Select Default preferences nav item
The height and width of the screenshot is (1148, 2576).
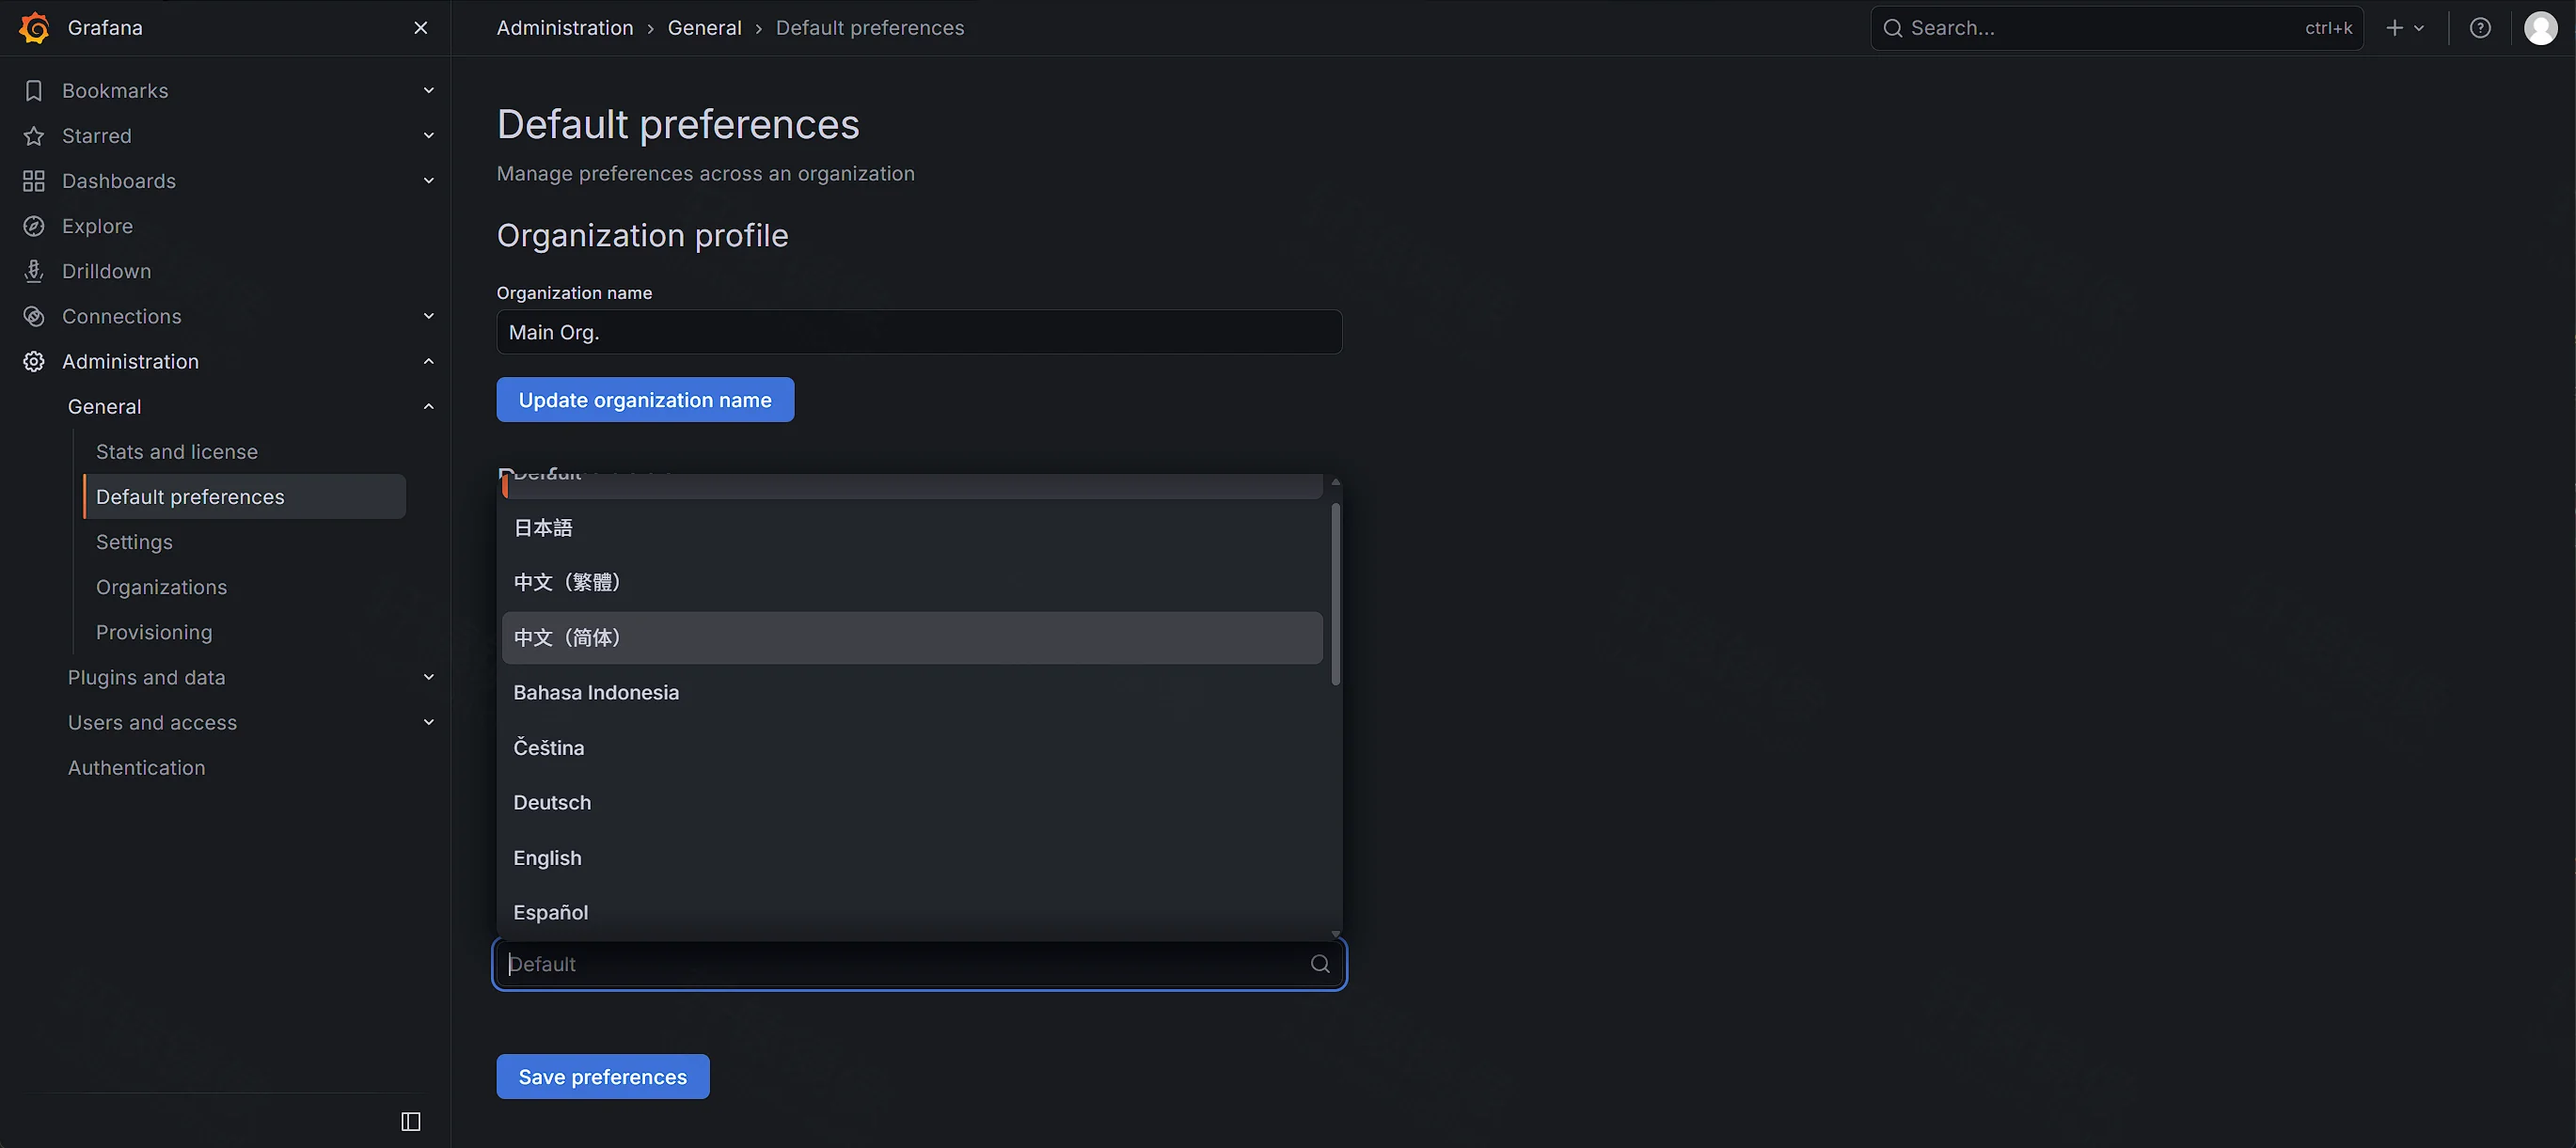pyautogui.click(x=245, y=497)
